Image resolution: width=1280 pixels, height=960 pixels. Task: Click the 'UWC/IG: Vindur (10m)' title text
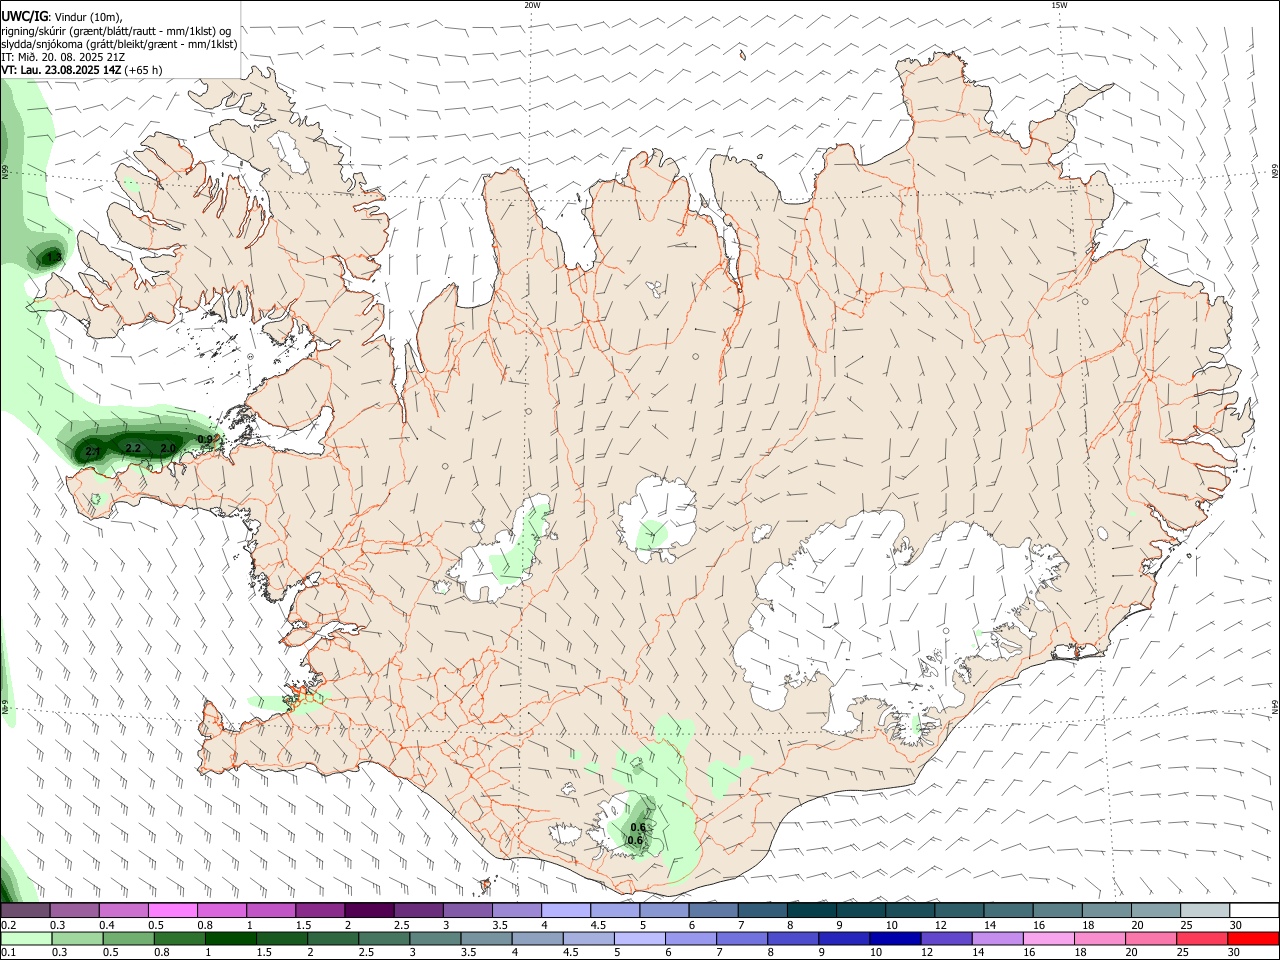point(61,16)
